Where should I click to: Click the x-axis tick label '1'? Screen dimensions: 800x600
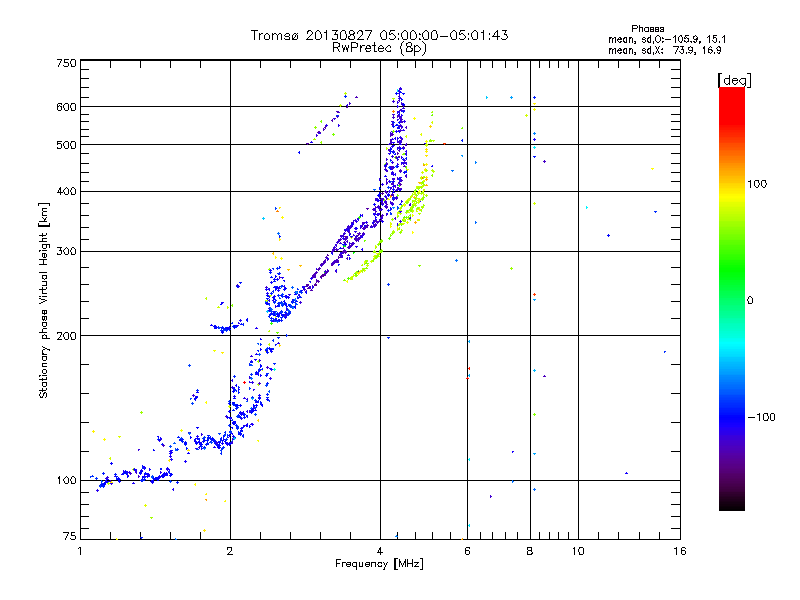(x=80, y=551)
